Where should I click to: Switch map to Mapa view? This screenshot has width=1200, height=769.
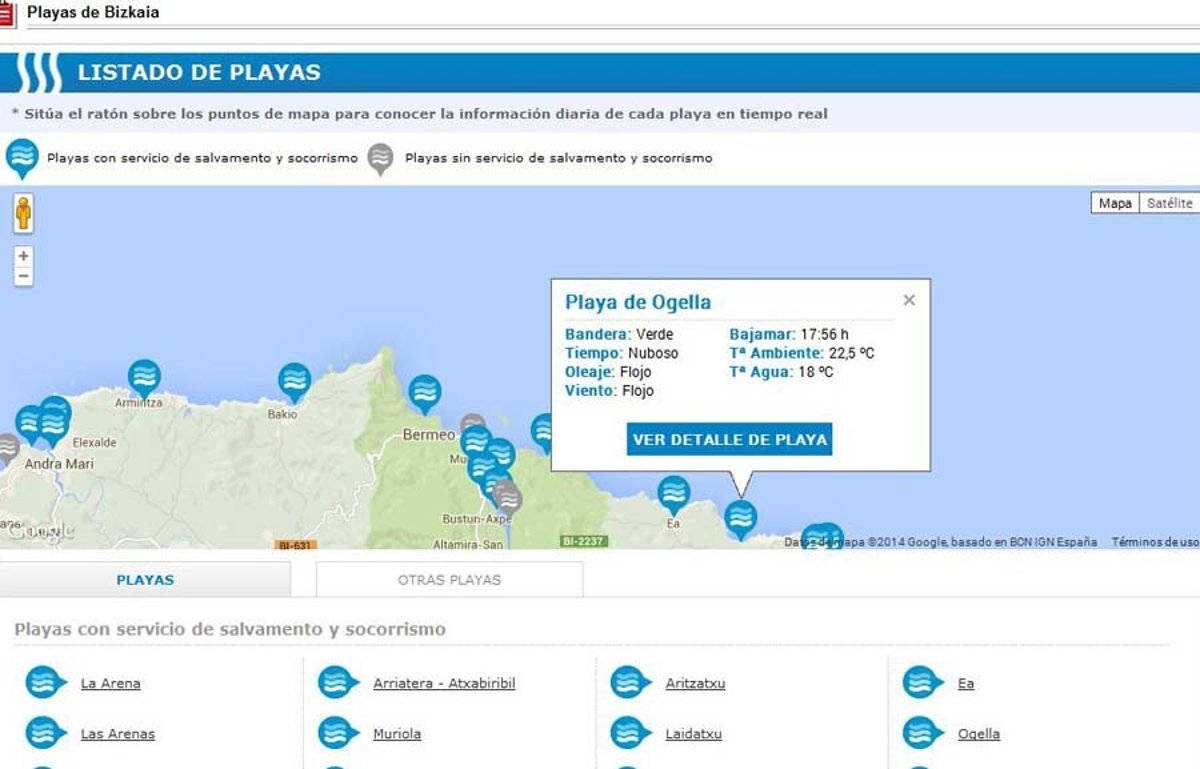(1115, 203)
